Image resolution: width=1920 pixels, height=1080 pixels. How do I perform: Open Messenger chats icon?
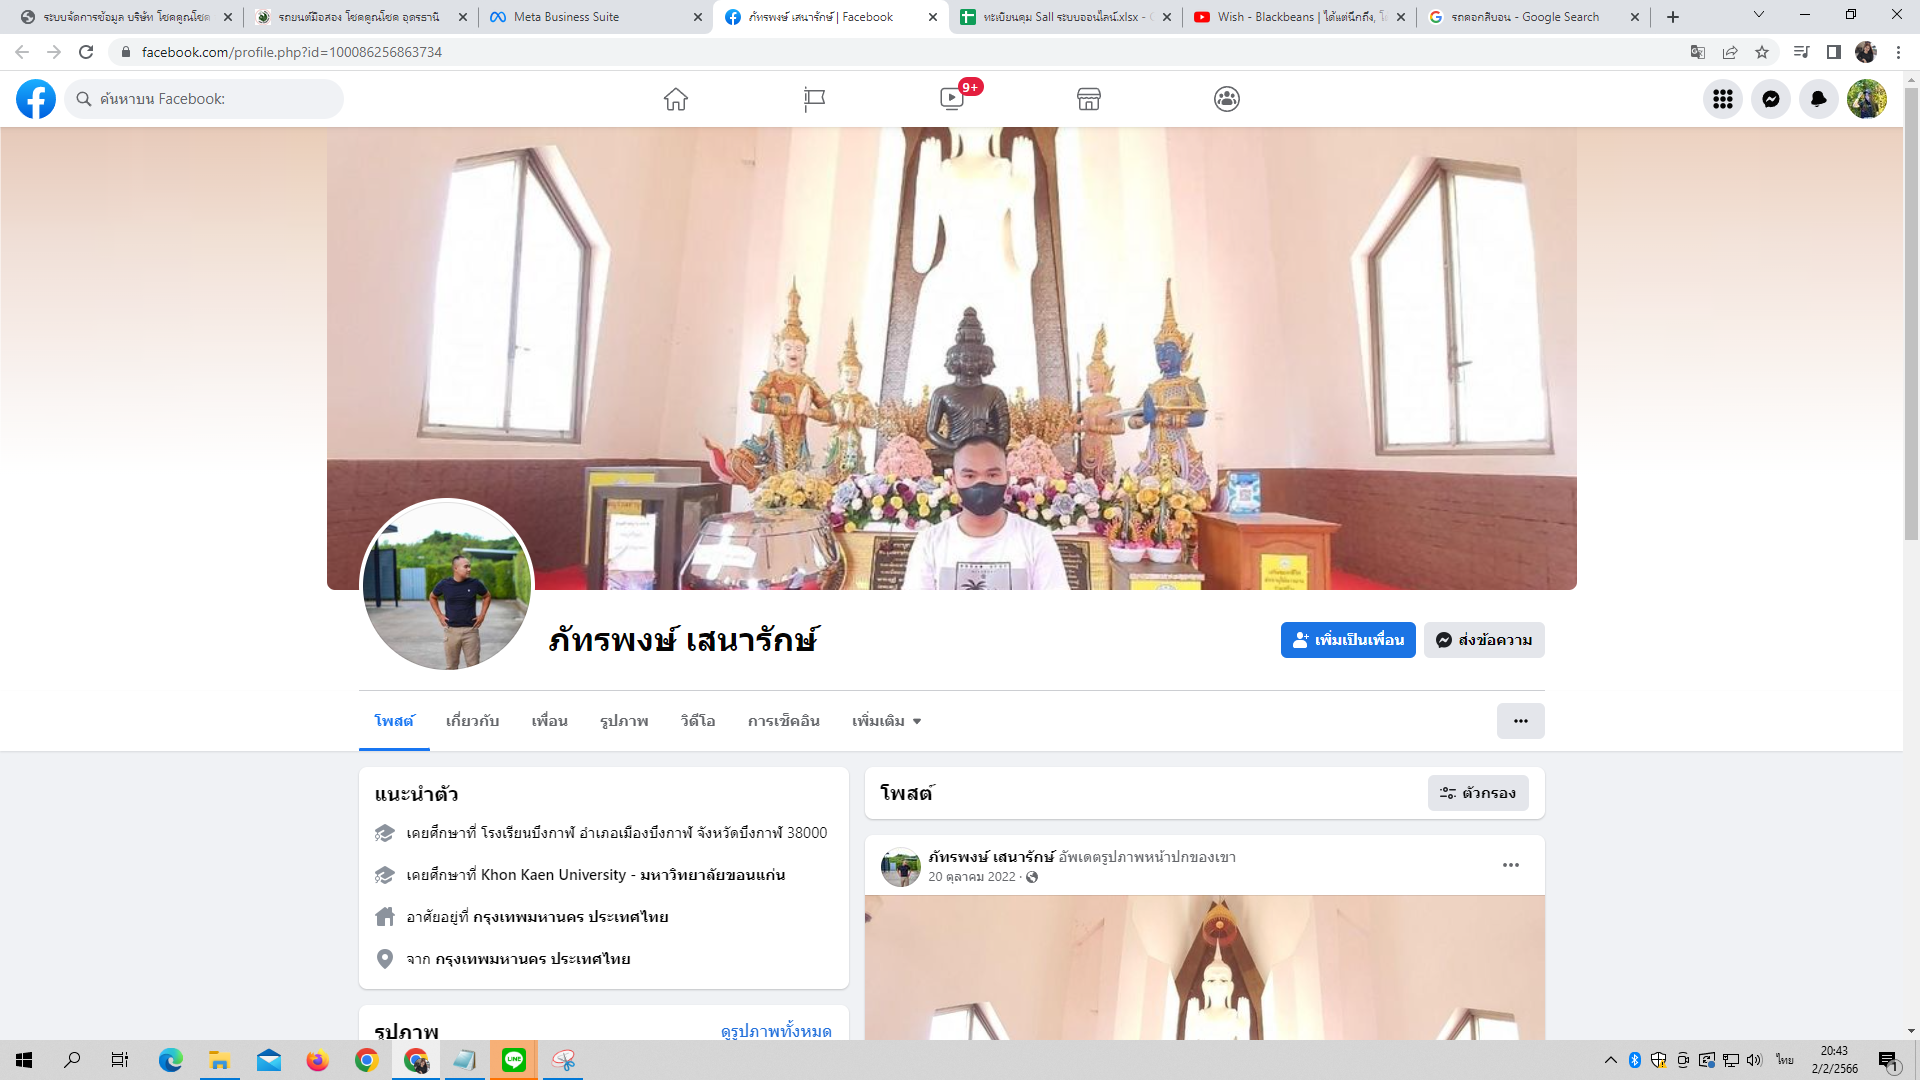pos(1770,99)
